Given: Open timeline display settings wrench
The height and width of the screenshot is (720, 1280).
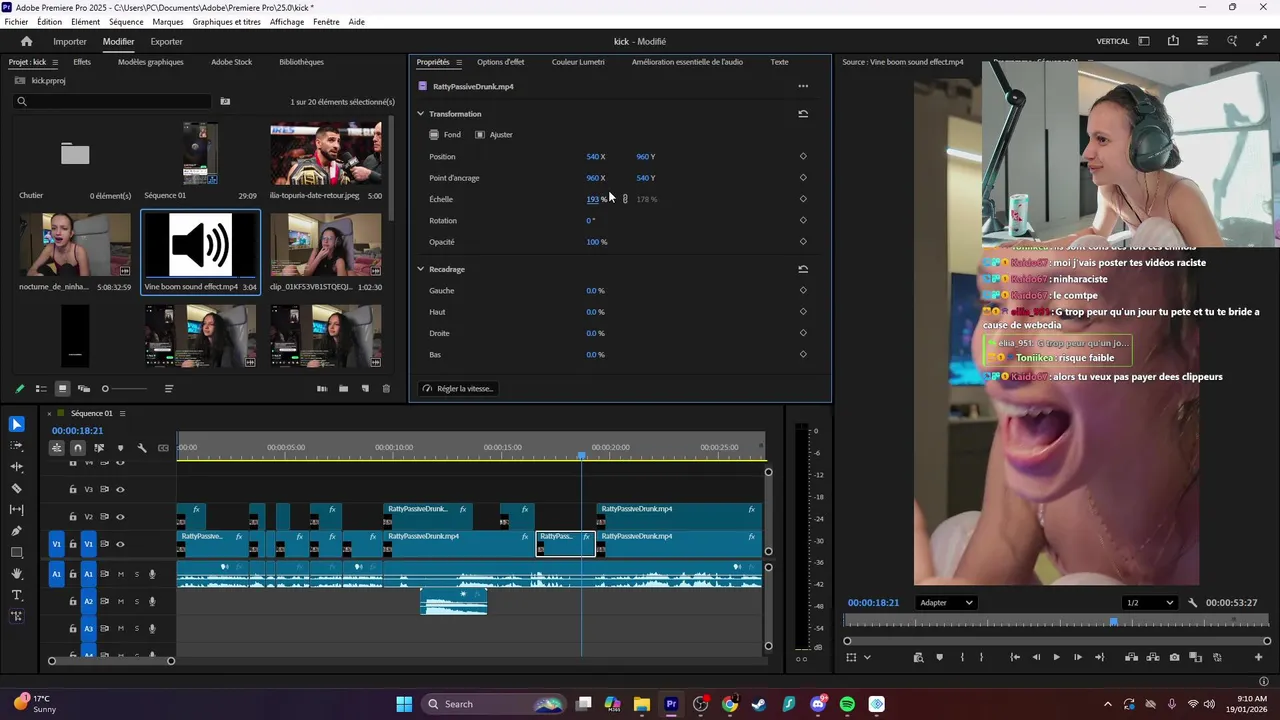Looking at the screenshot, I should [142, 448].
